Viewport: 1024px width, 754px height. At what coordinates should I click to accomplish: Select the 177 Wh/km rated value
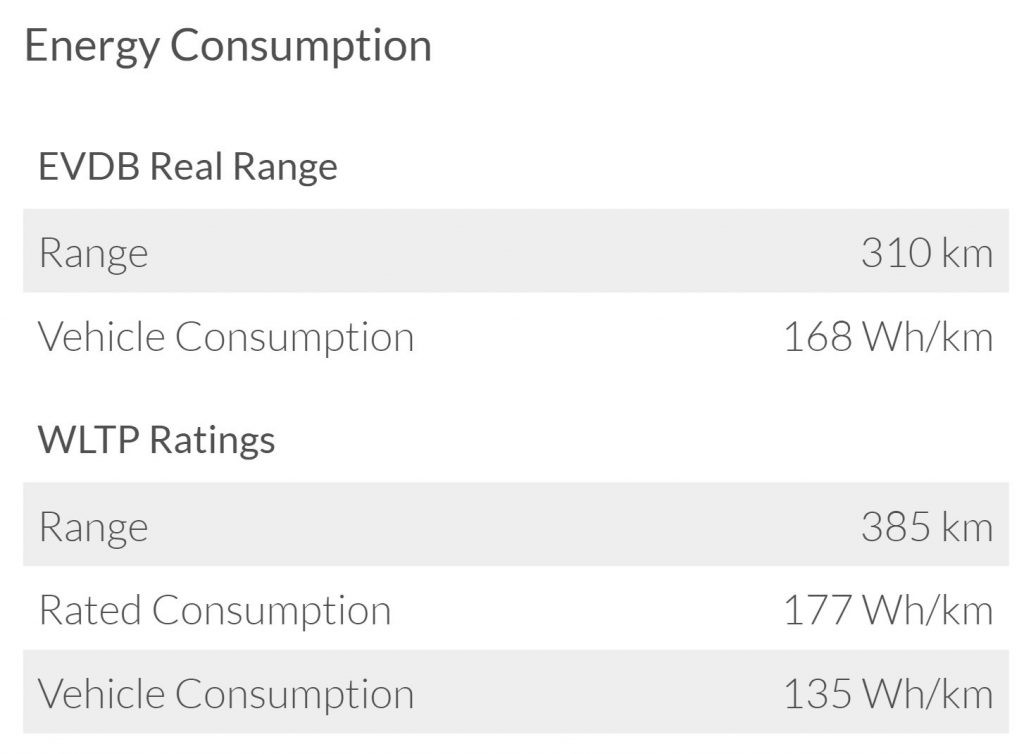(x=888, y=610)
